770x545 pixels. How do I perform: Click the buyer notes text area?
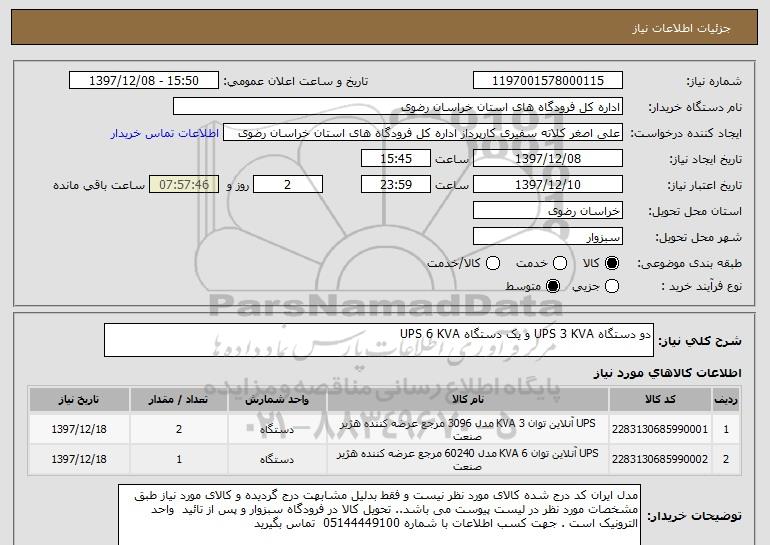379,516
